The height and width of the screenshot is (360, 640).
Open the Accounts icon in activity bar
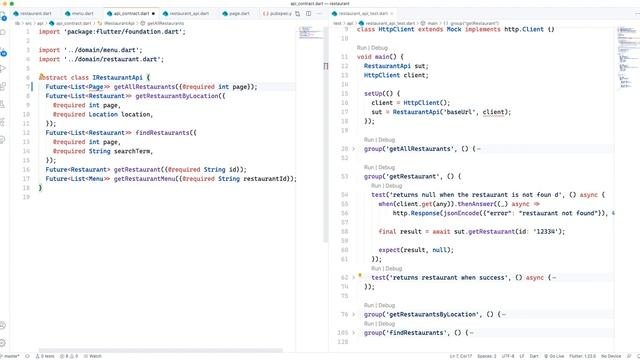pyautogui.click(x=3, y=325)
